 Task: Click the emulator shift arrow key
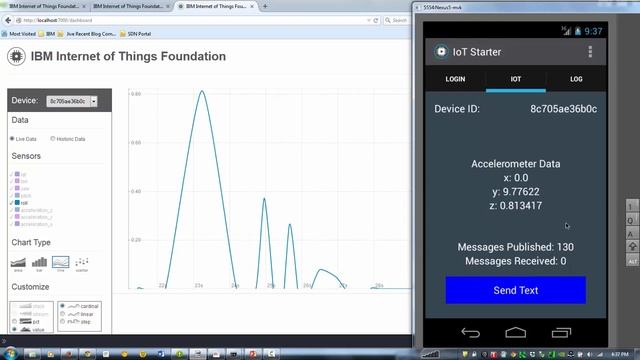coord(632,246)
